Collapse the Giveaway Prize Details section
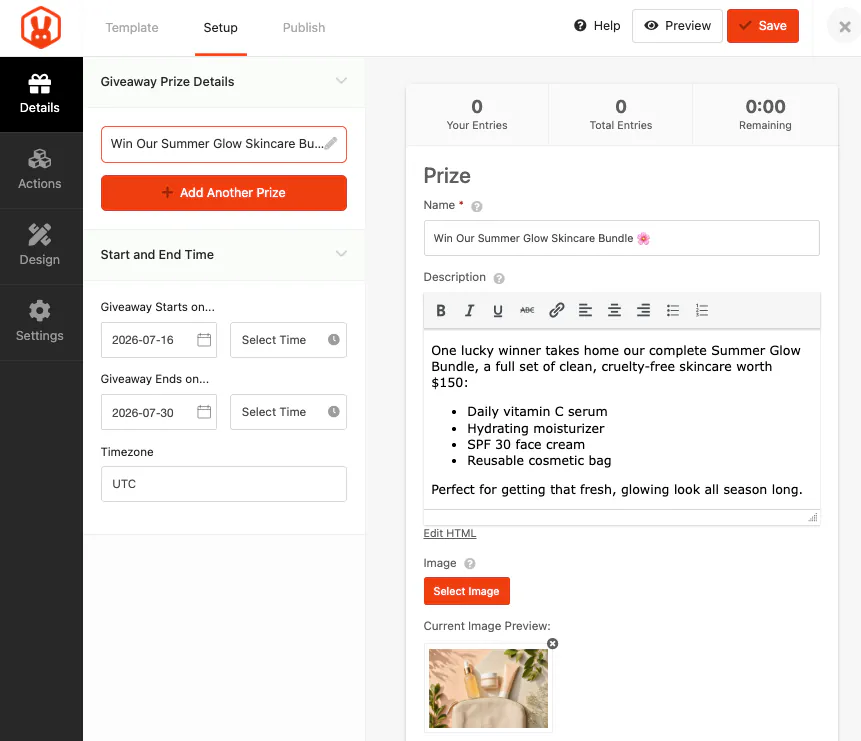This screenshot has width=861, height=741. click(x=341, y=81)
